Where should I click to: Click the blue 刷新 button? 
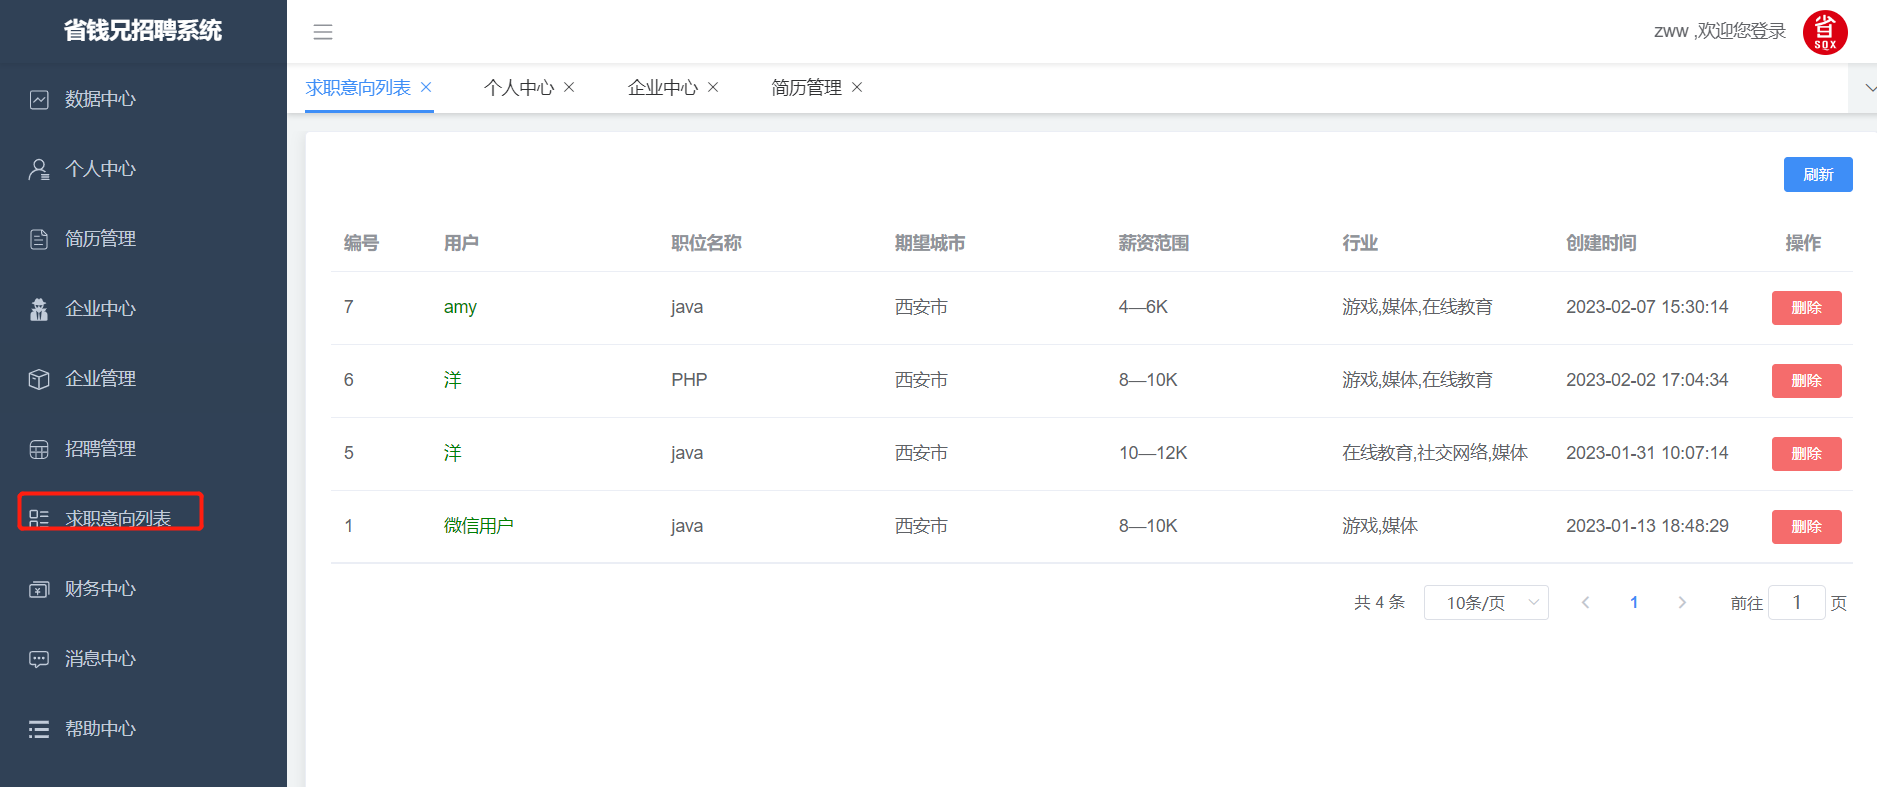1817,175
